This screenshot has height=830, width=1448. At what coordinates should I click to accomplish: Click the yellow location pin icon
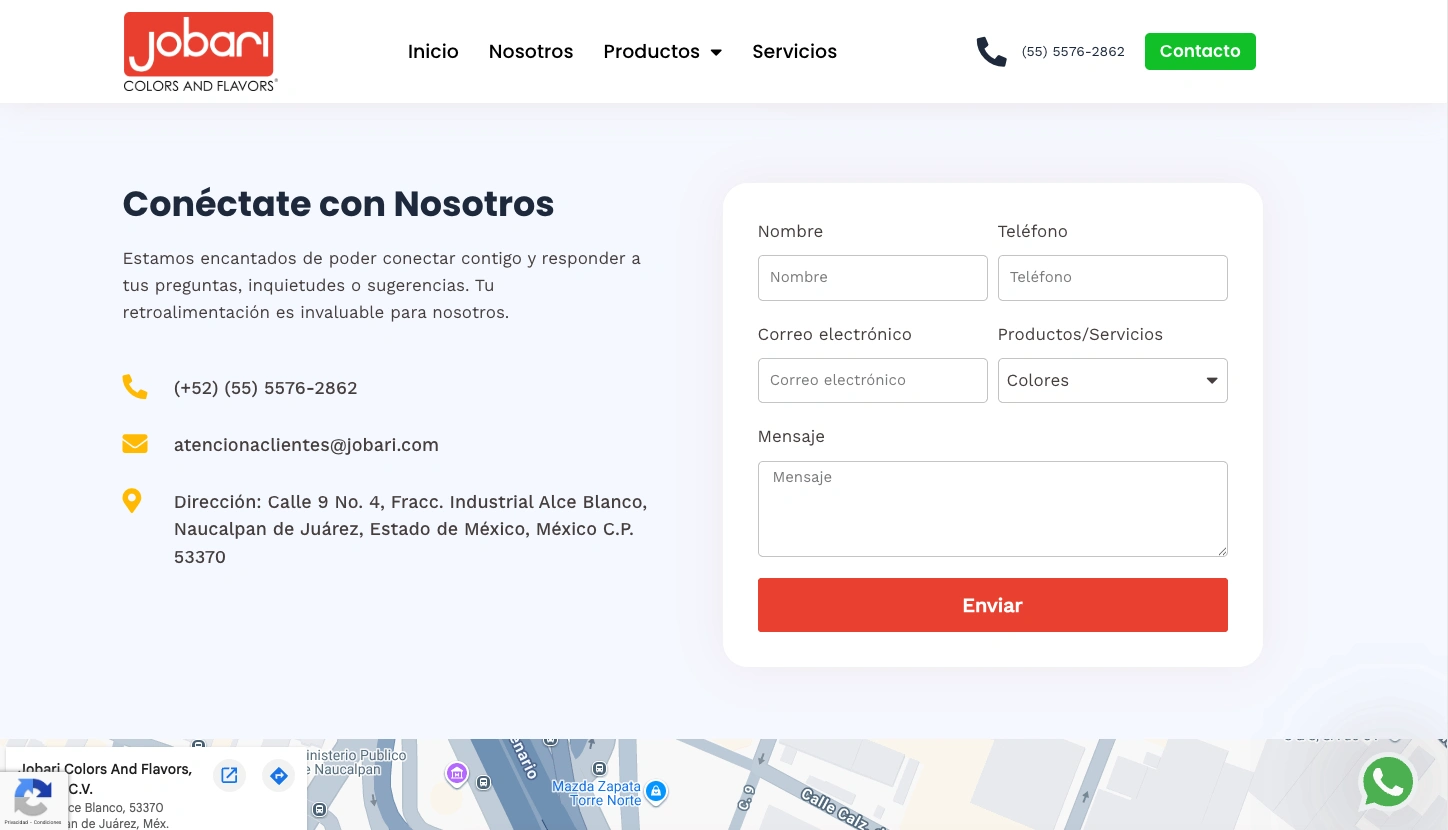(132, 501)
